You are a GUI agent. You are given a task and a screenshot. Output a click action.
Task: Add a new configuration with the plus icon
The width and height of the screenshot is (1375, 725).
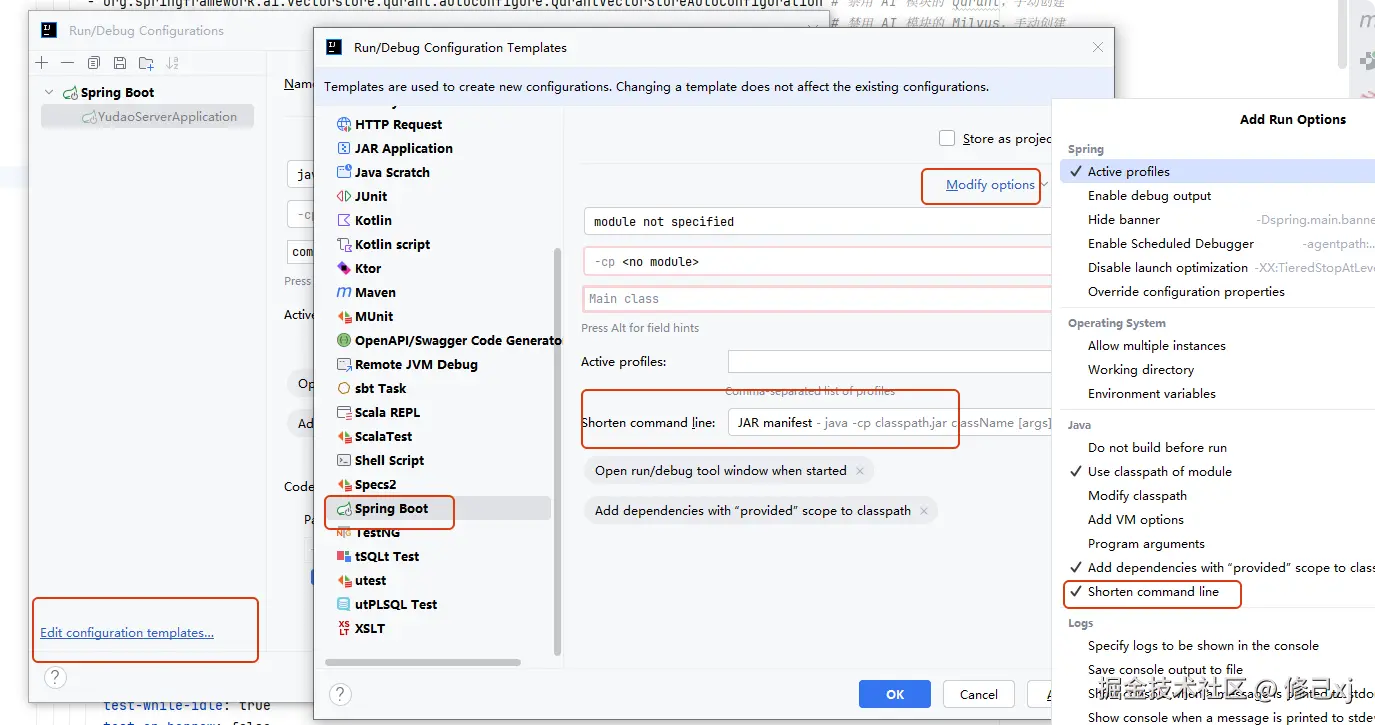pos(41,63)
